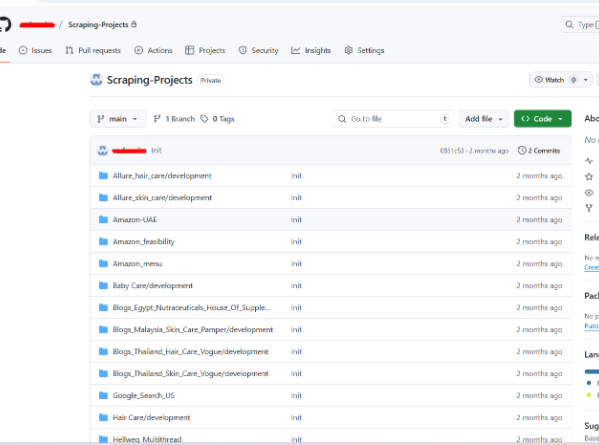View the 0 Tags link
The image size is (599, 445).
click(217, 119)
